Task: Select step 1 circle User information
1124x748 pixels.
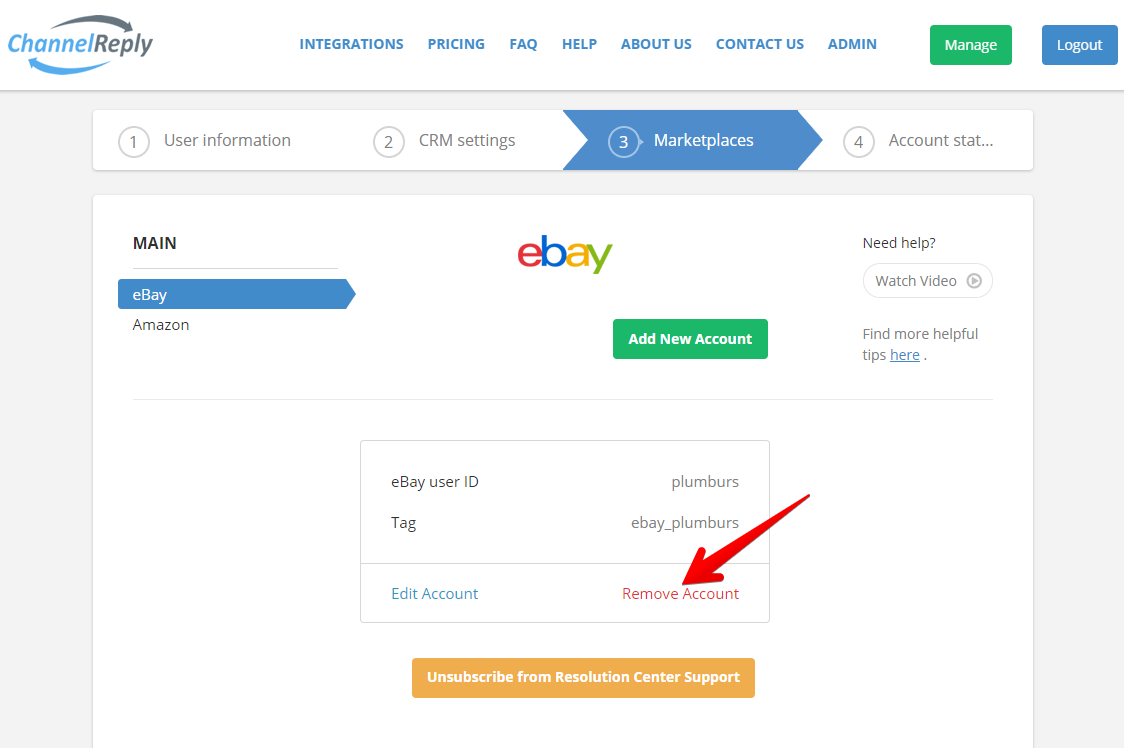Action: (x=133, y=141)
